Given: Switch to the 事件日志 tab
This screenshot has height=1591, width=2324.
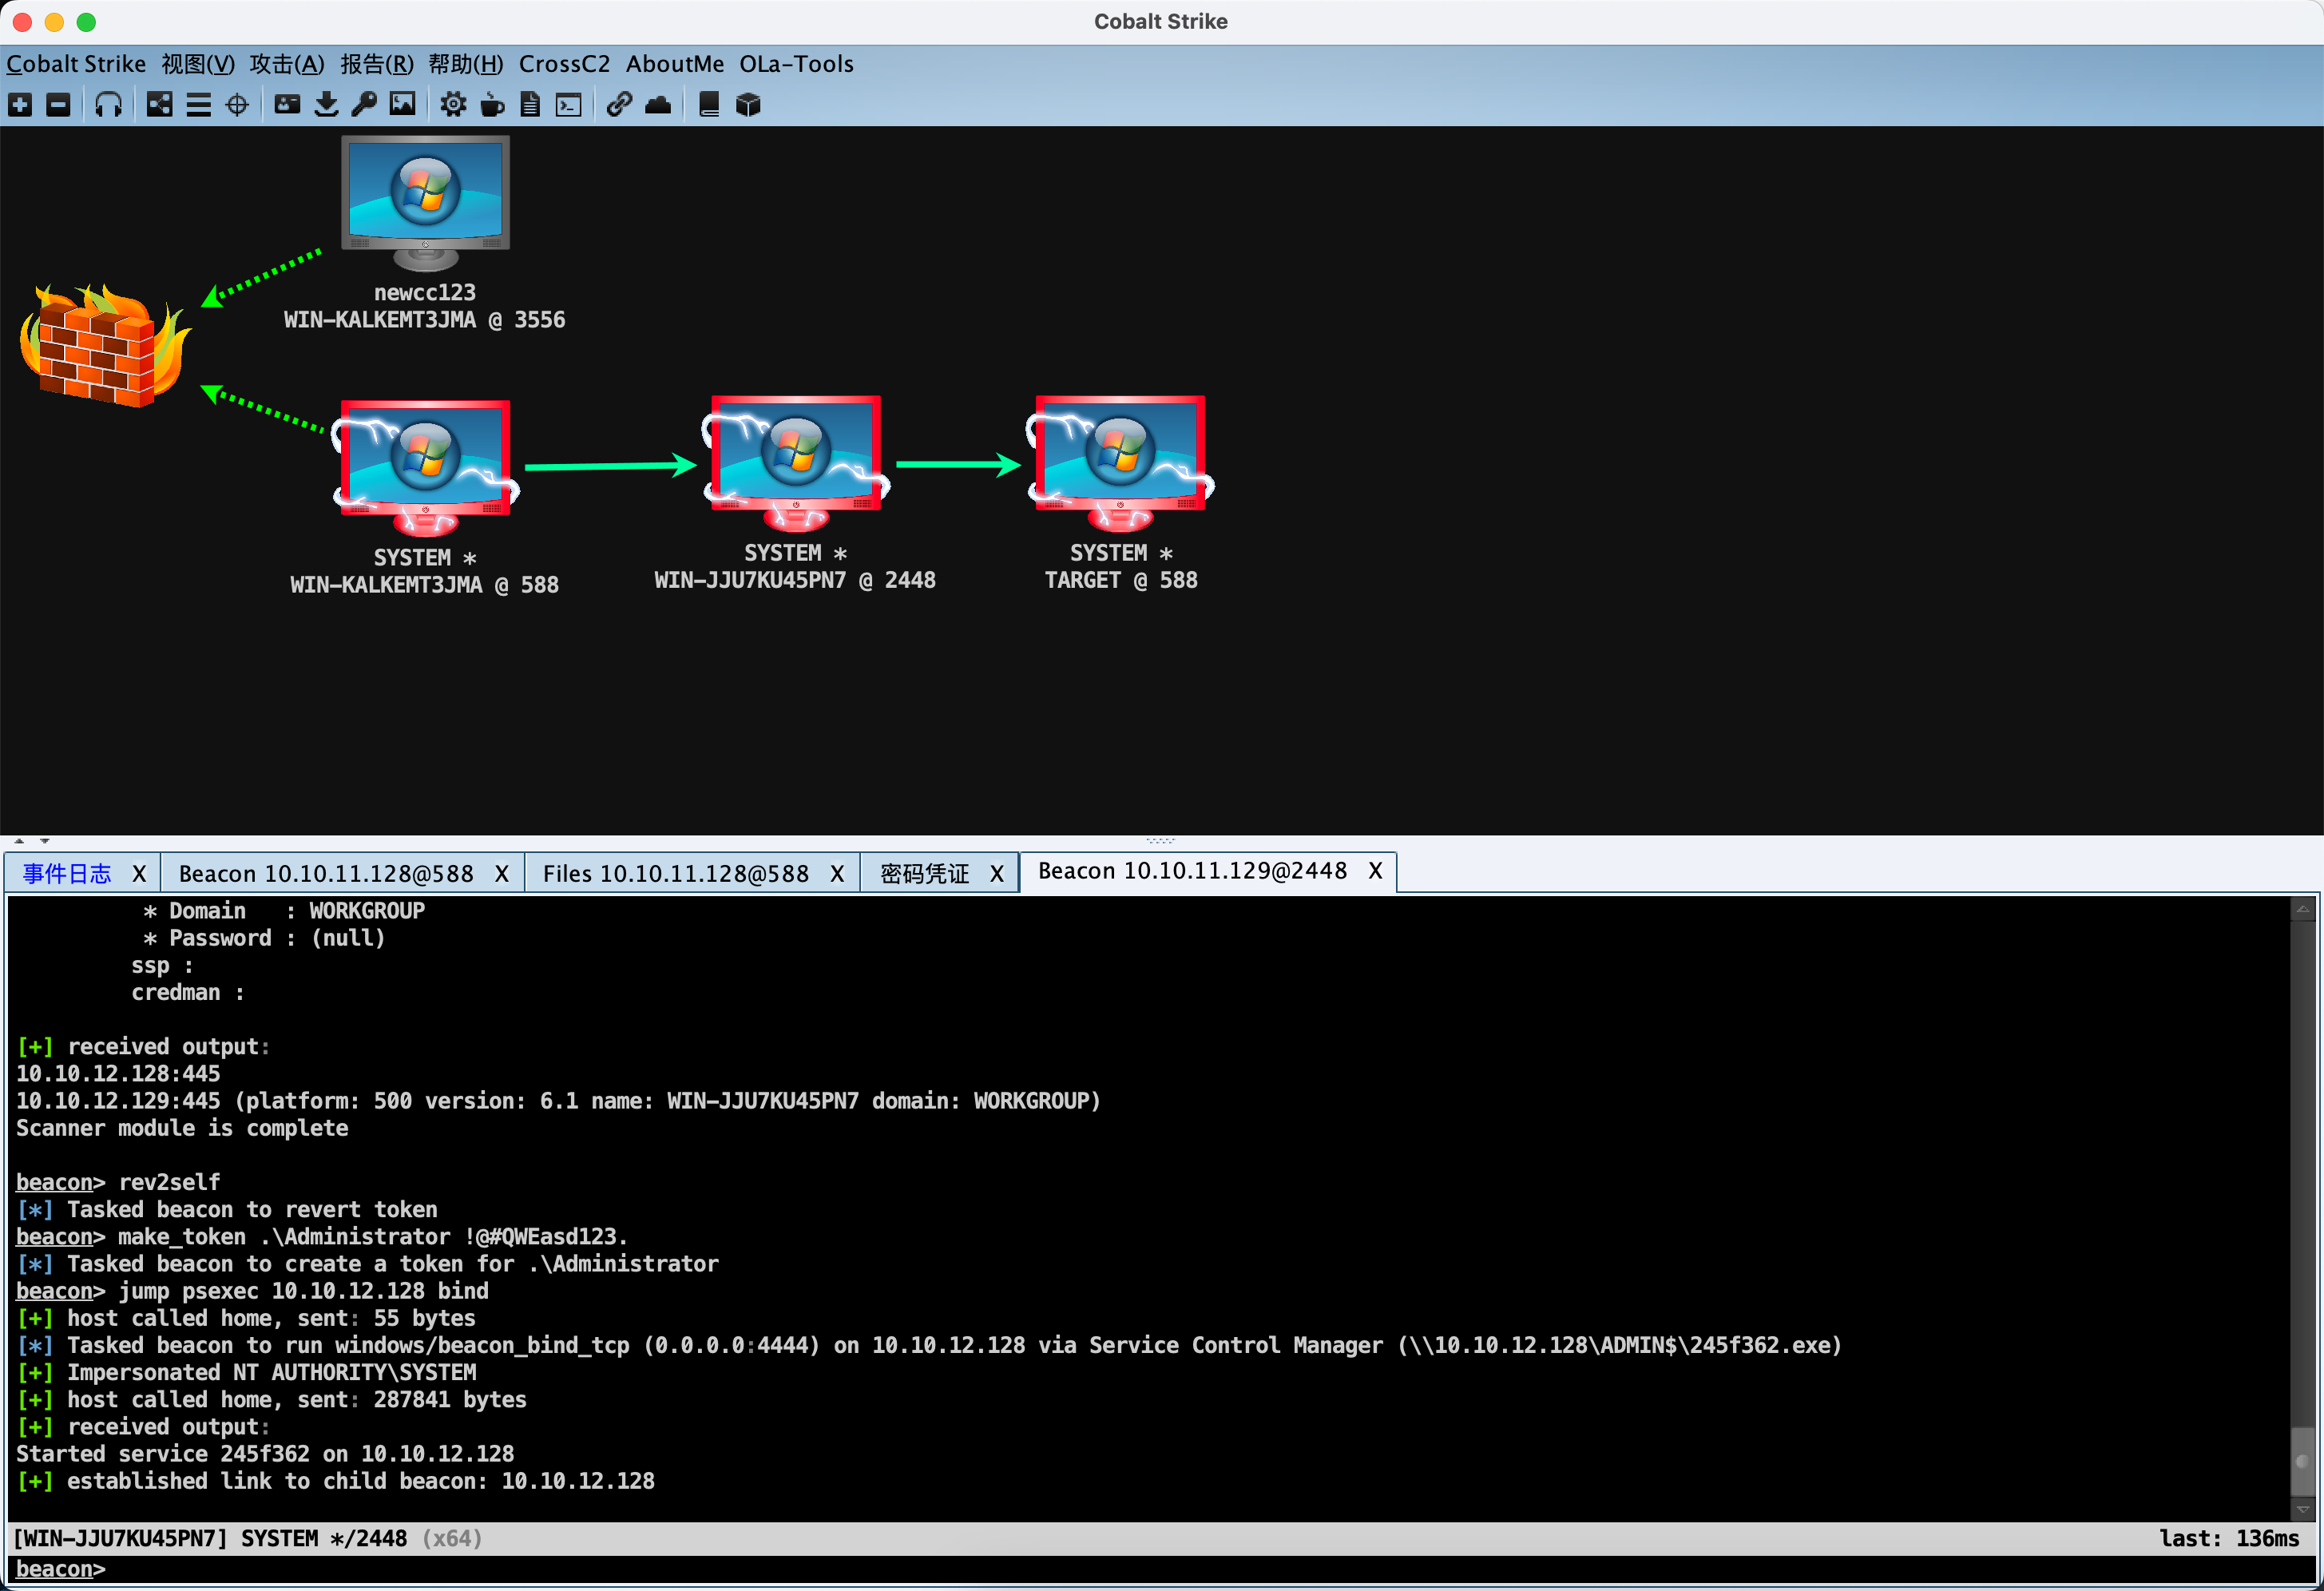Looking at the screenshot, I should click(67, 874).
